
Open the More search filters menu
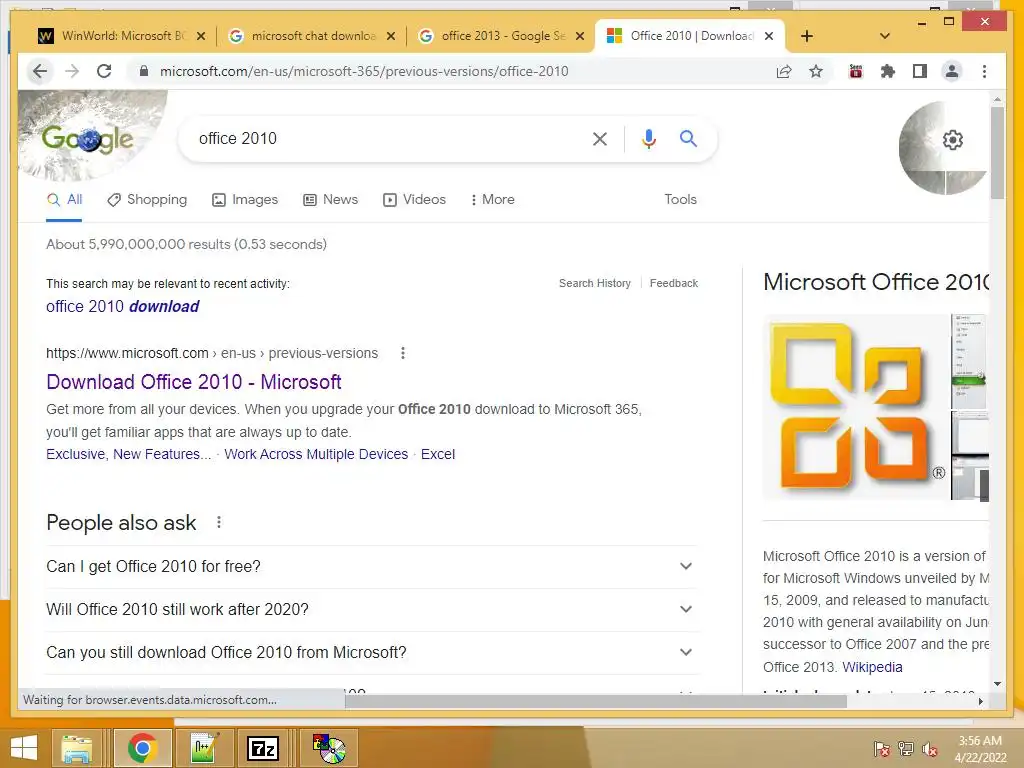[x=492, y=199]
